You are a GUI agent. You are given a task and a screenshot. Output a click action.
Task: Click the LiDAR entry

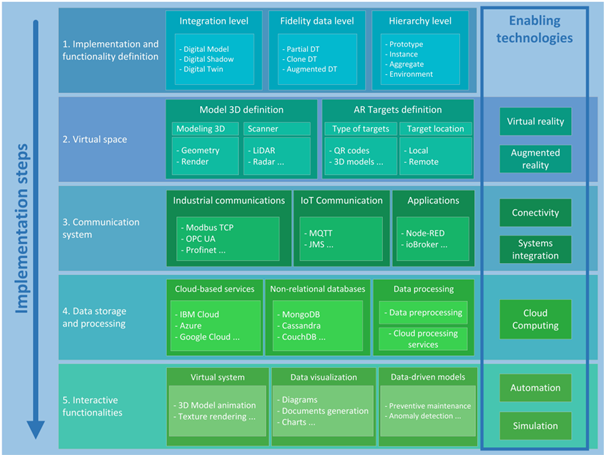pyautogui.click(x=262, y=151)
